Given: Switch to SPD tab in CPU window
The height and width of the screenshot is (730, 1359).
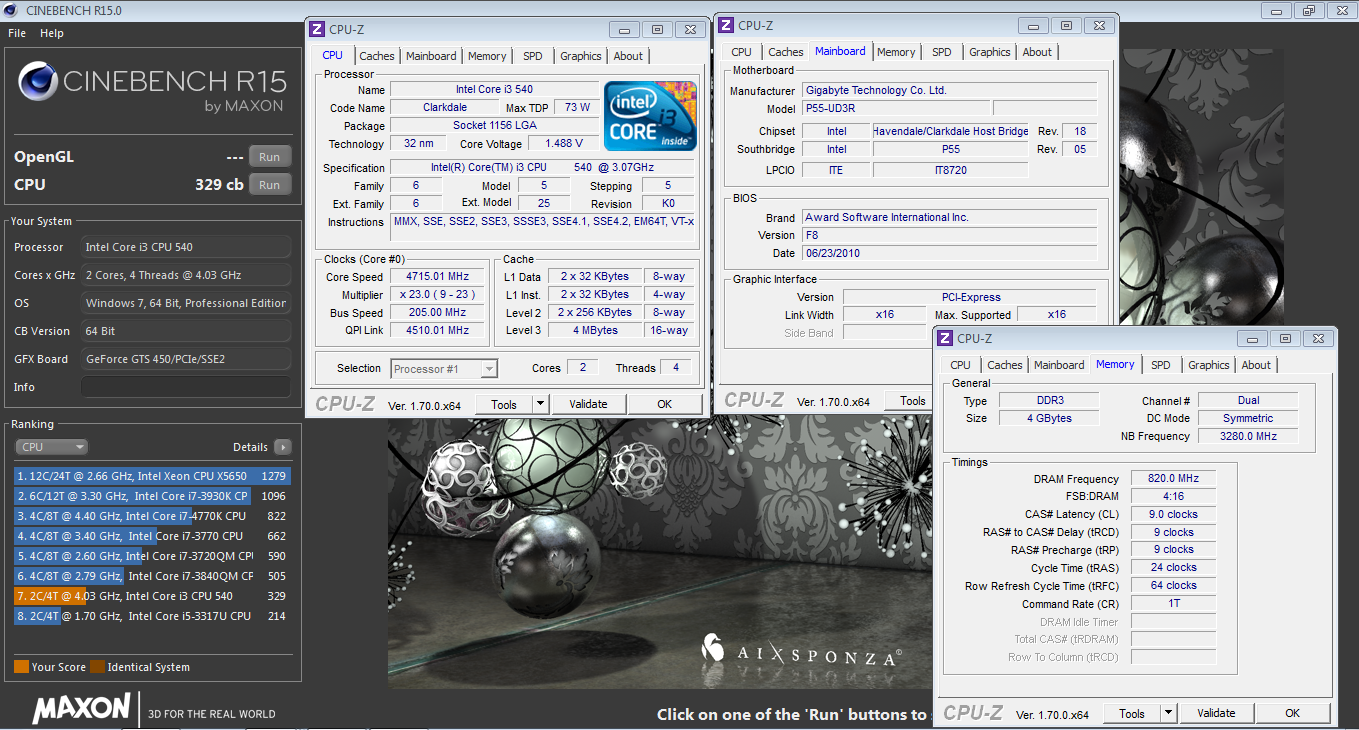Looking at the screenshot, I should [533, 56].
